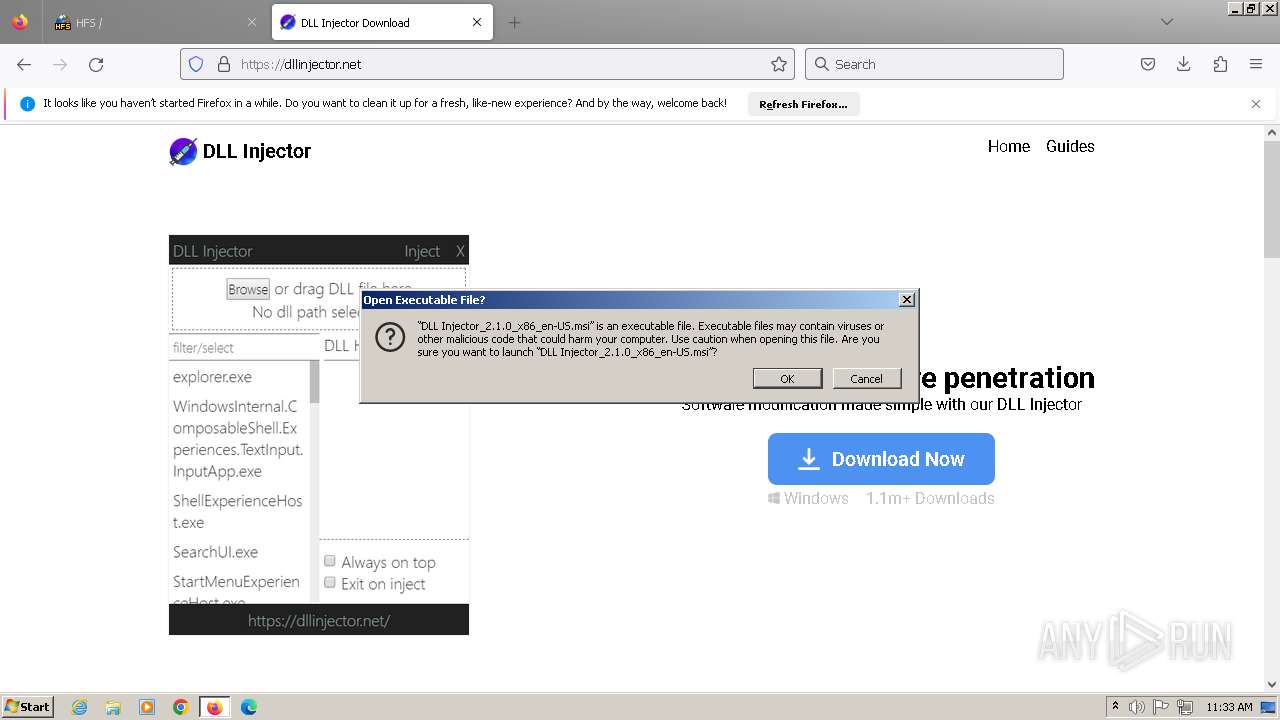Select SearchUI.exe in the process list
This screenshot has width=1280, height=720.
215,552
